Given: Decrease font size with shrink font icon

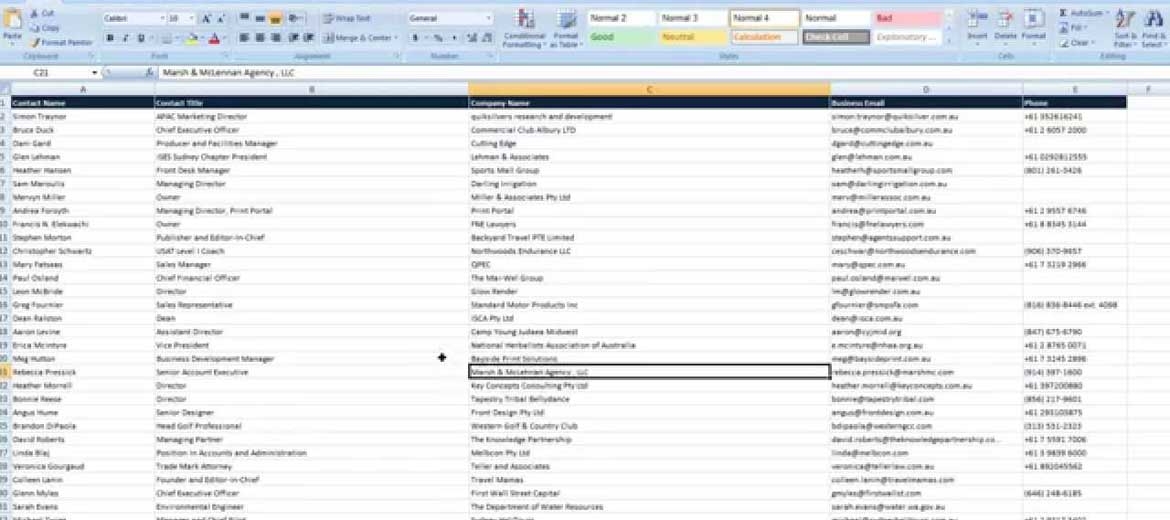Looking at the screenshot, I should 221,18.
